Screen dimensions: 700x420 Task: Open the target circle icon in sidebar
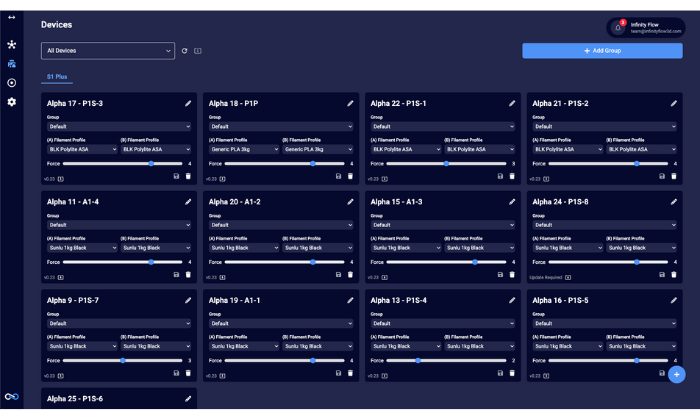[12, 83]
